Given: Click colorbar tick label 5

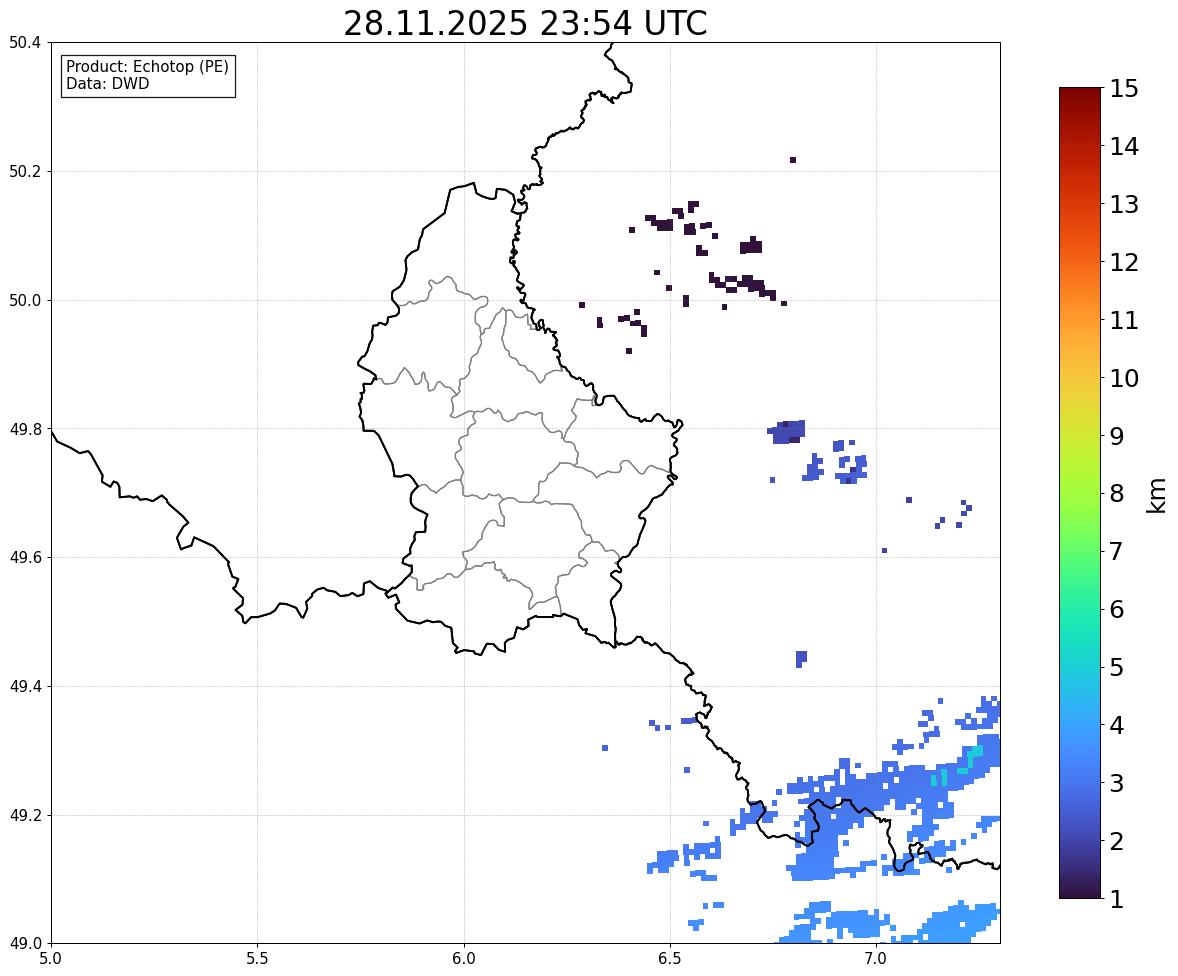Looking at the screenshot, I should click(x=1117, y=667).
